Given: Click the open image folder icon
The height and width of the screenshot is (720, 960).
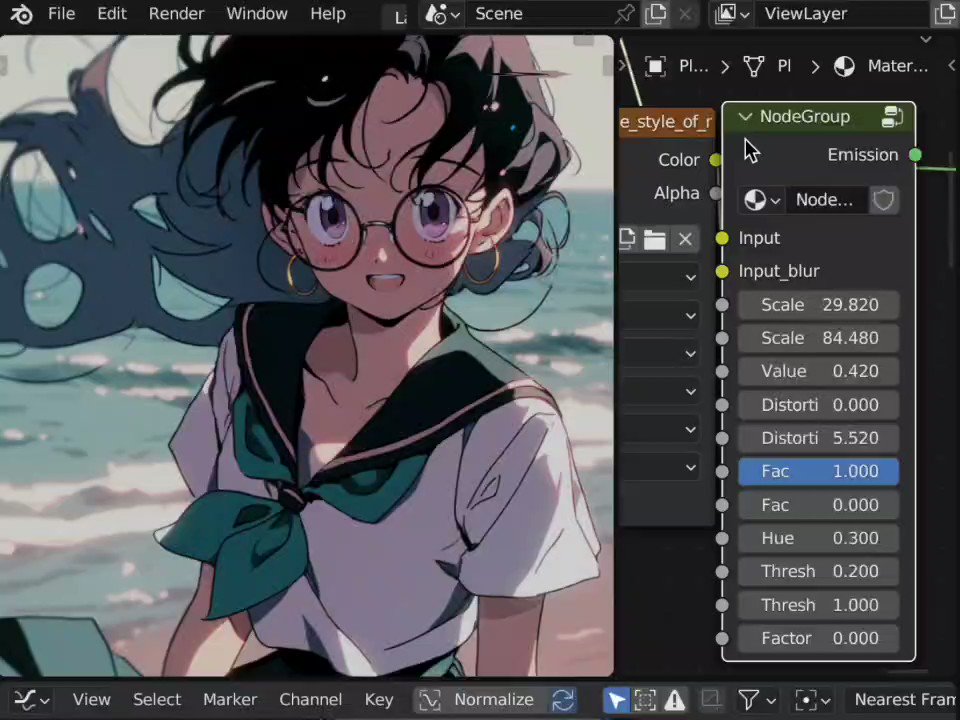Looking at the screenshot, I should (x=654, y=239).
